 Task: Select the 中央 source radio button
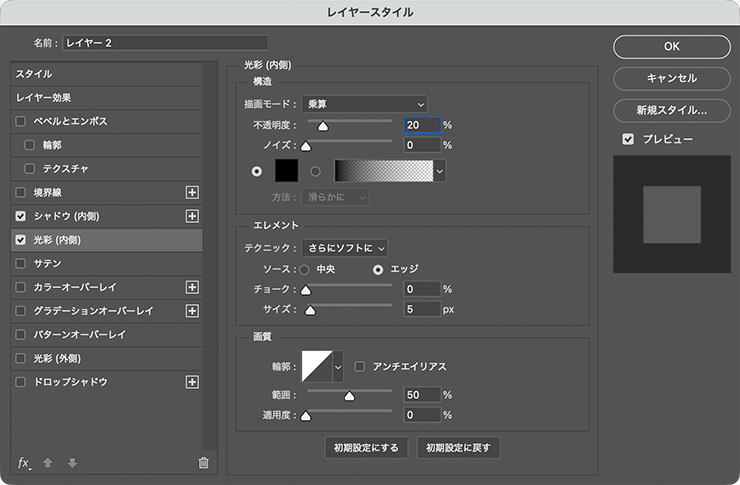305,269
